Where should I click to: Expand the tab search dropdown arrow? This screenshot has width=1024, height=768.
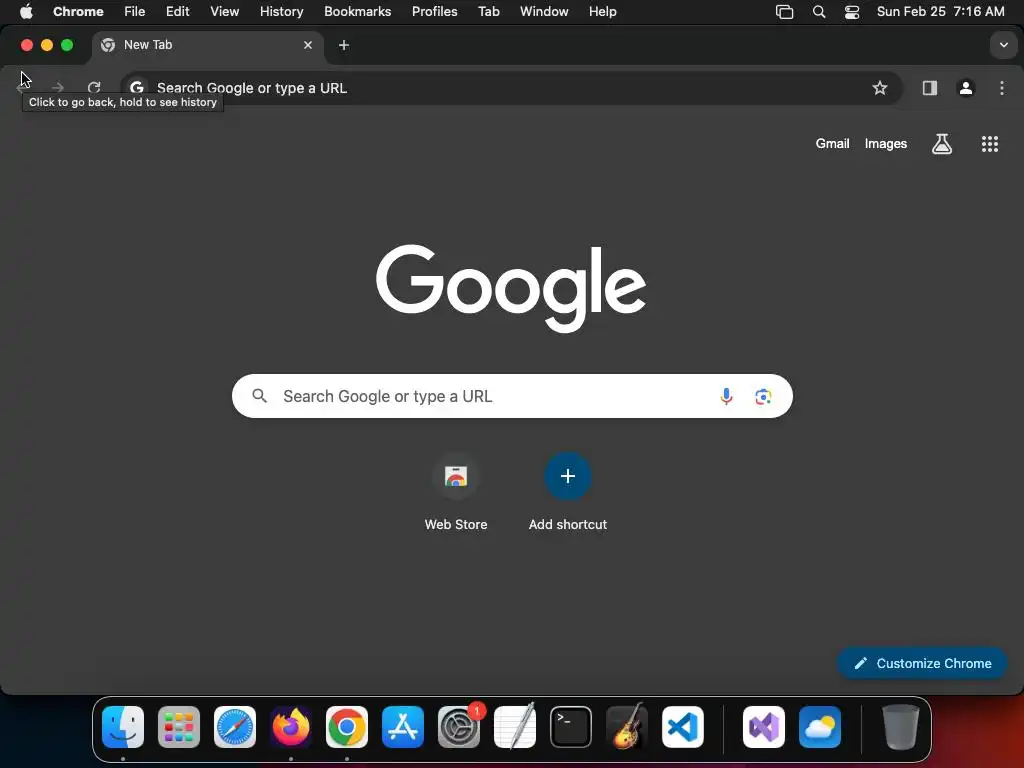[x=1003, y=45]
